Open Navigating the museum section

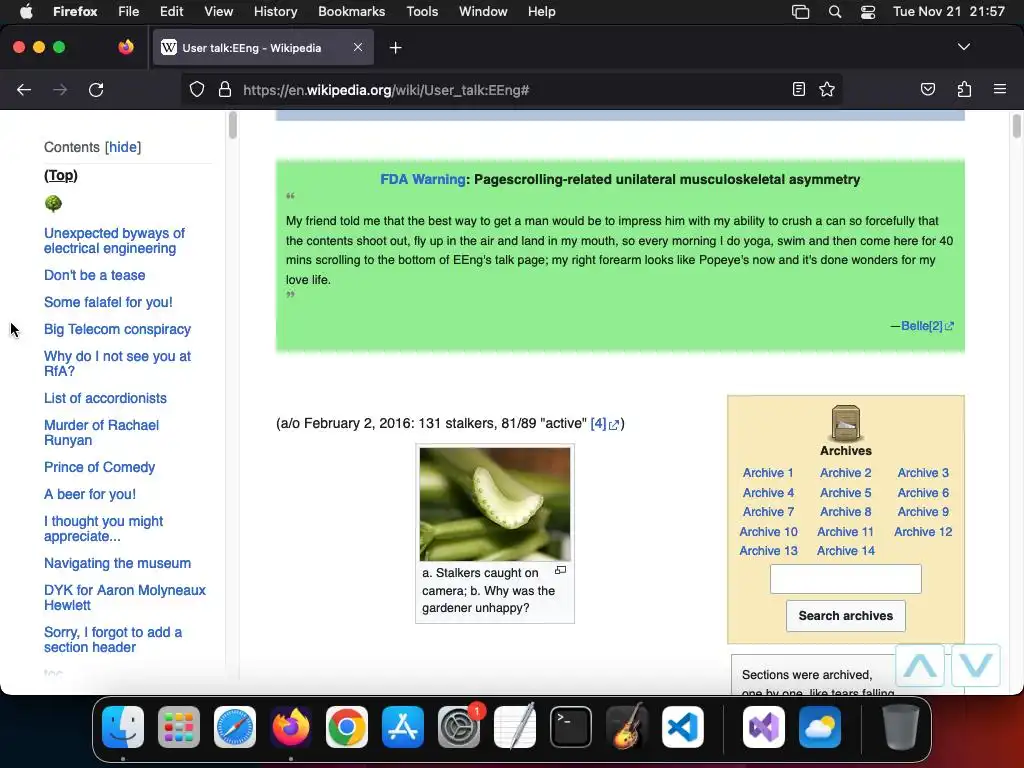(118, 563)
